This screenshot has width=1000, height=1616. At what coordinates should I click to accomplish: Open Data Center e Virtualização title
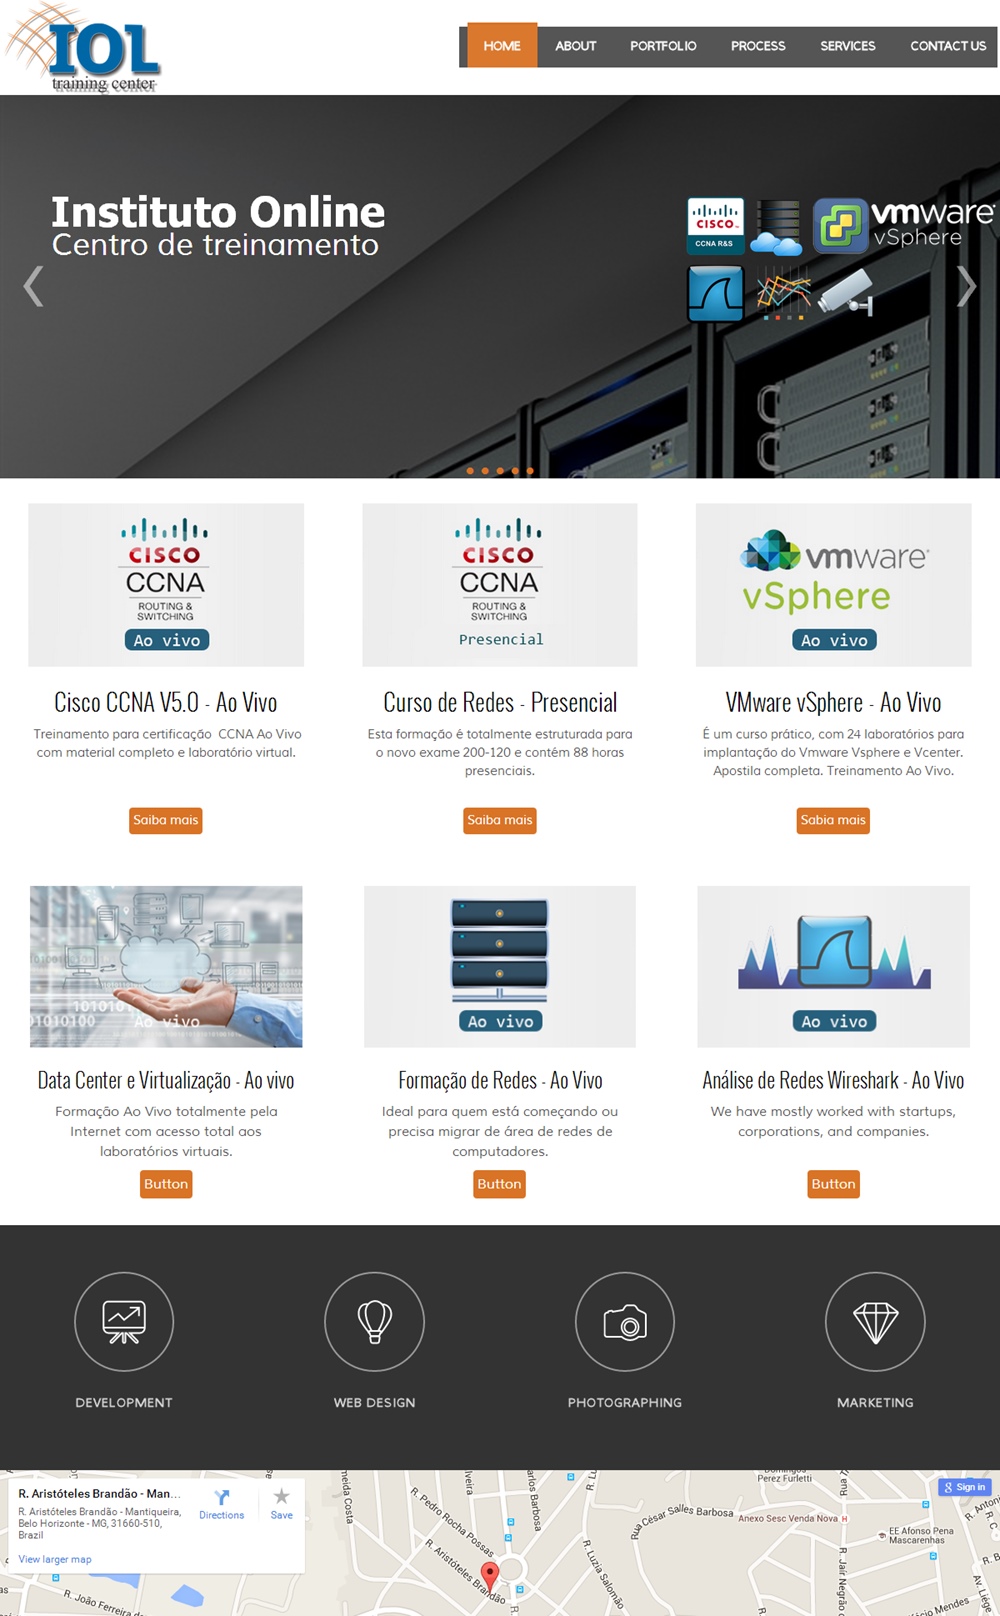[x=166, y=1080]
